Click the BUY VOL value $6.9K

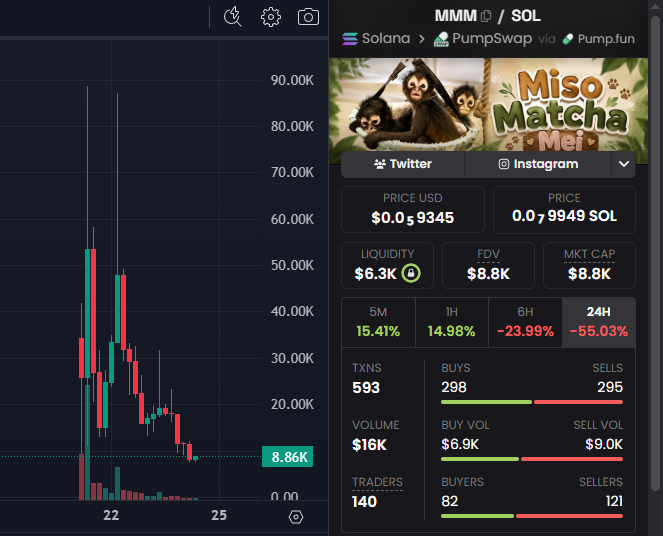click(460, 444)
